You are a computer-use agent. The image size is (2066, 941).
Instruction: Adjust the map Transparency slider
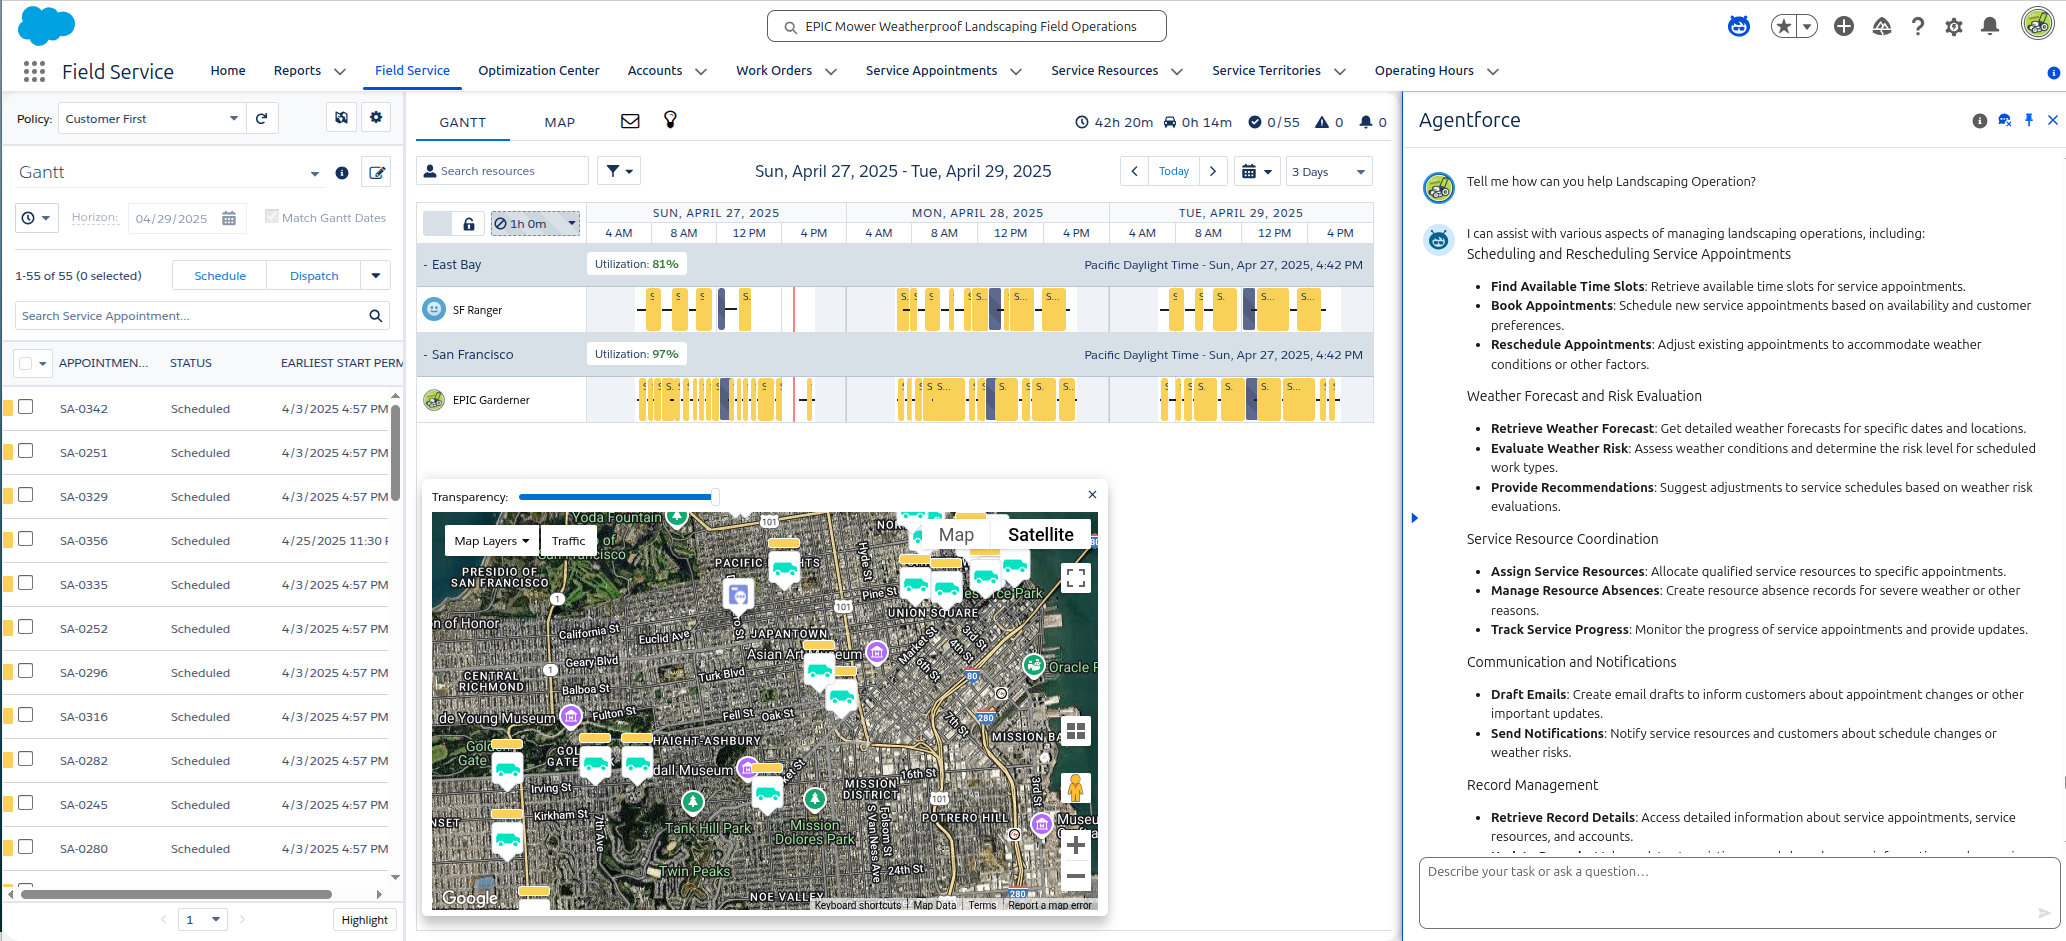pyautogui.click(x=714, y=496)
